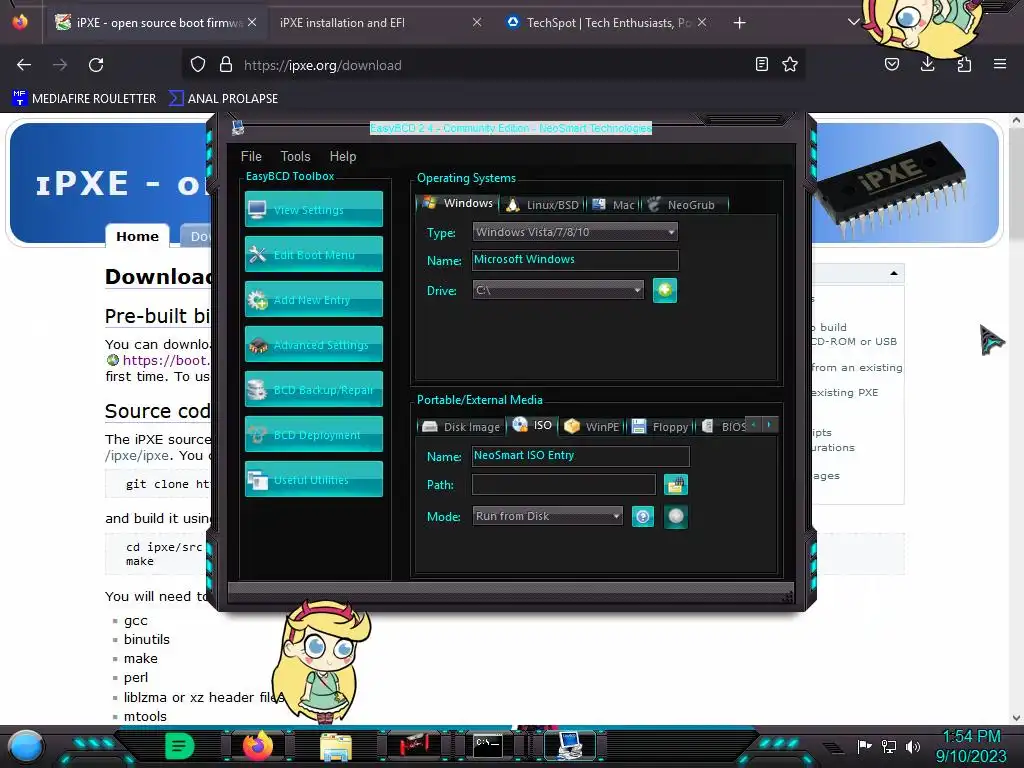Open BCD Deployment section
This screenshot has width=1024, height=768.
(313, 434)
